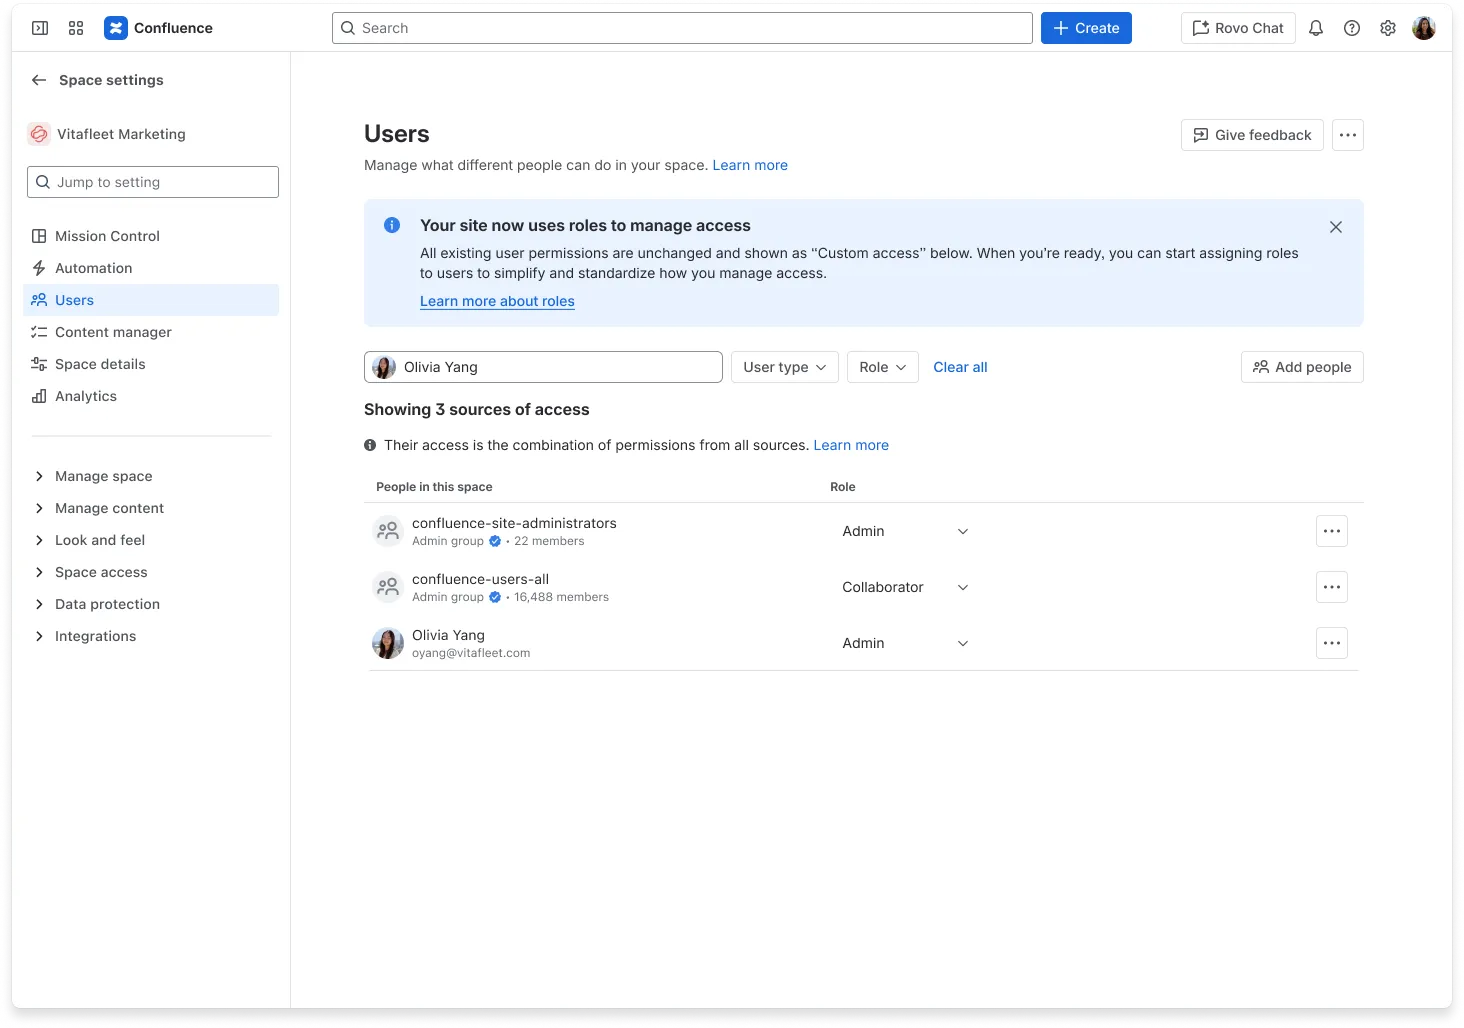1464x1028 pixels.
Task: Open the app switcher grid icon
Action: click(76, 28)
